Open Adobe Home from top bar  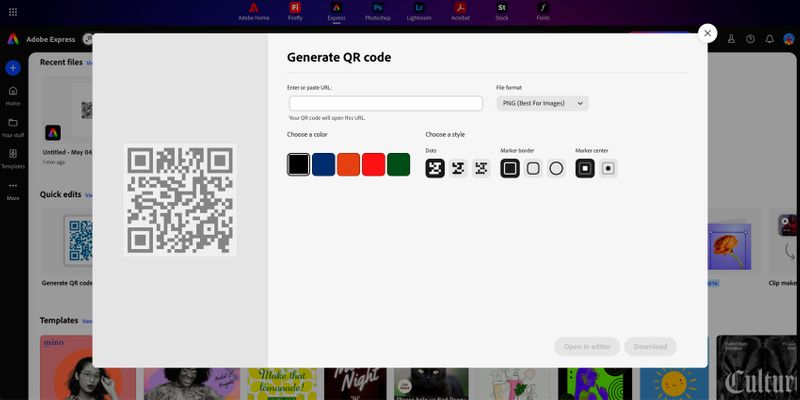tap(254, 12)
